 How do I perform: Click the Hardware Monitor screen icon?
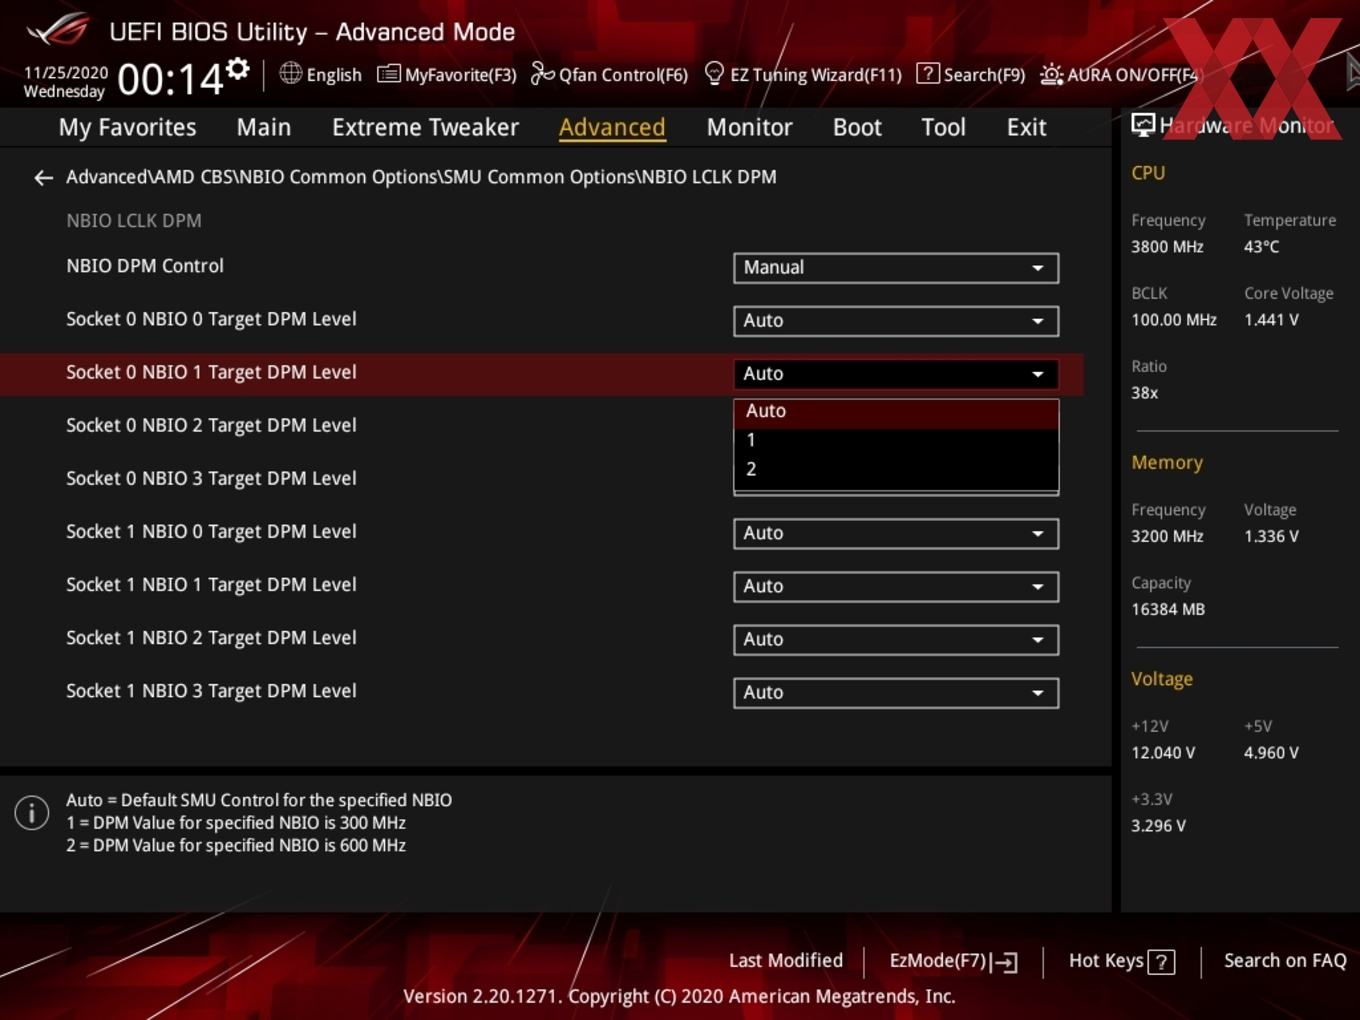point(1143,125)
